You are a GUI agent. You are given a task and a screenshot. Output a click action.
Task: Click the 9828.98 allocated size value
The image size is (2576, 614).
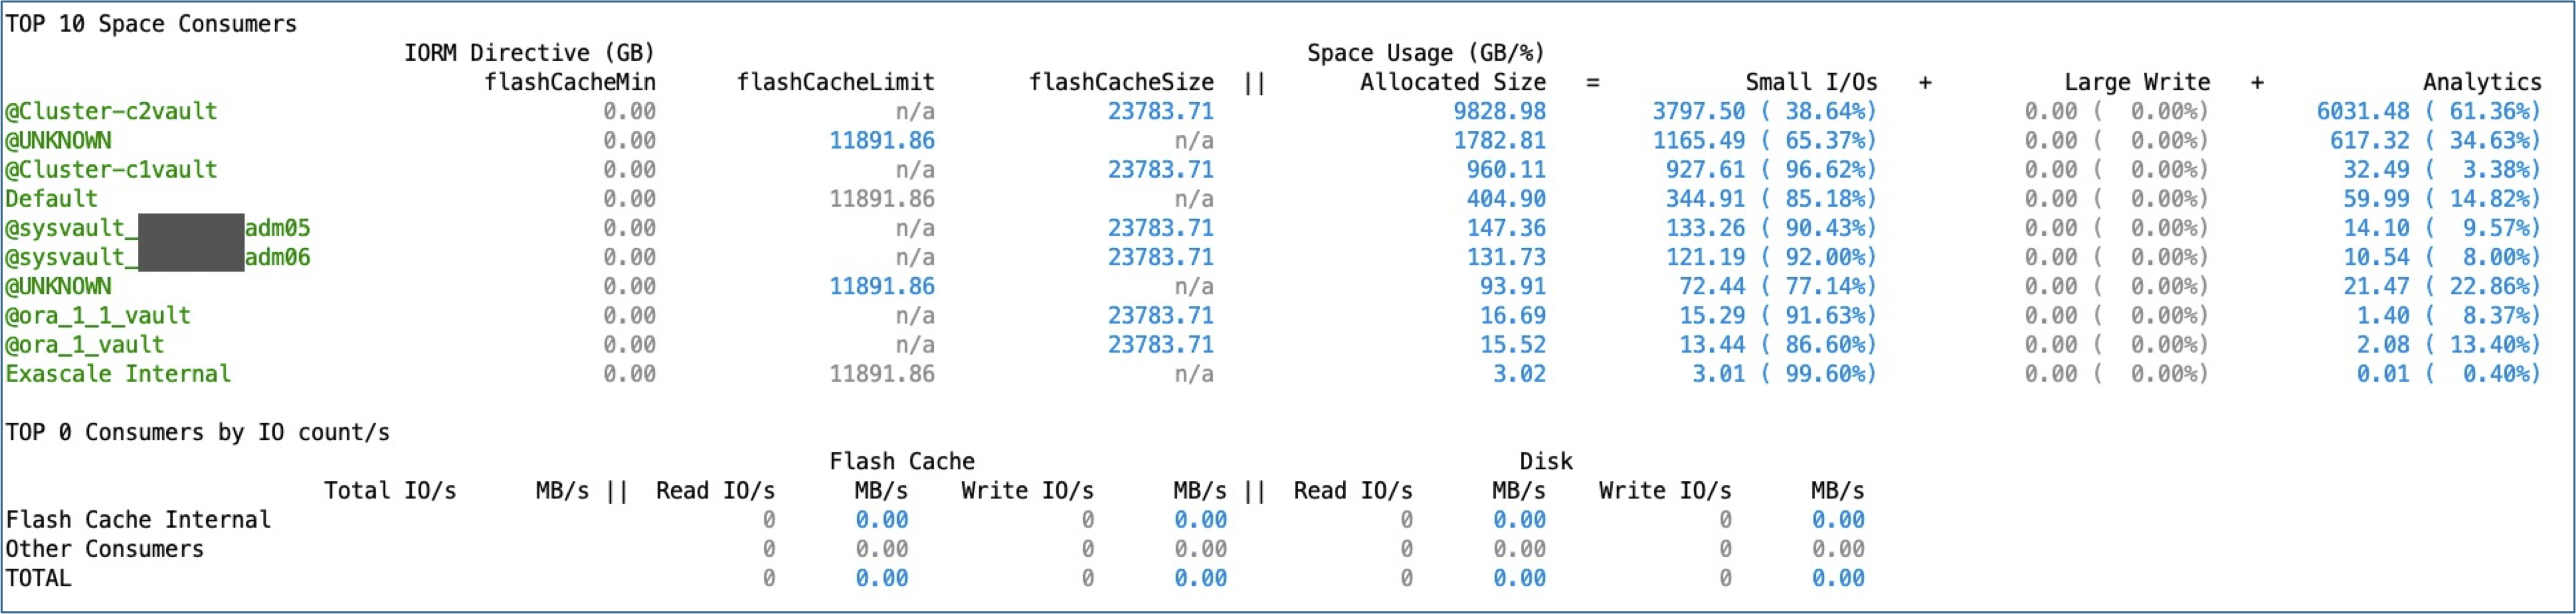click(1499, 111)
